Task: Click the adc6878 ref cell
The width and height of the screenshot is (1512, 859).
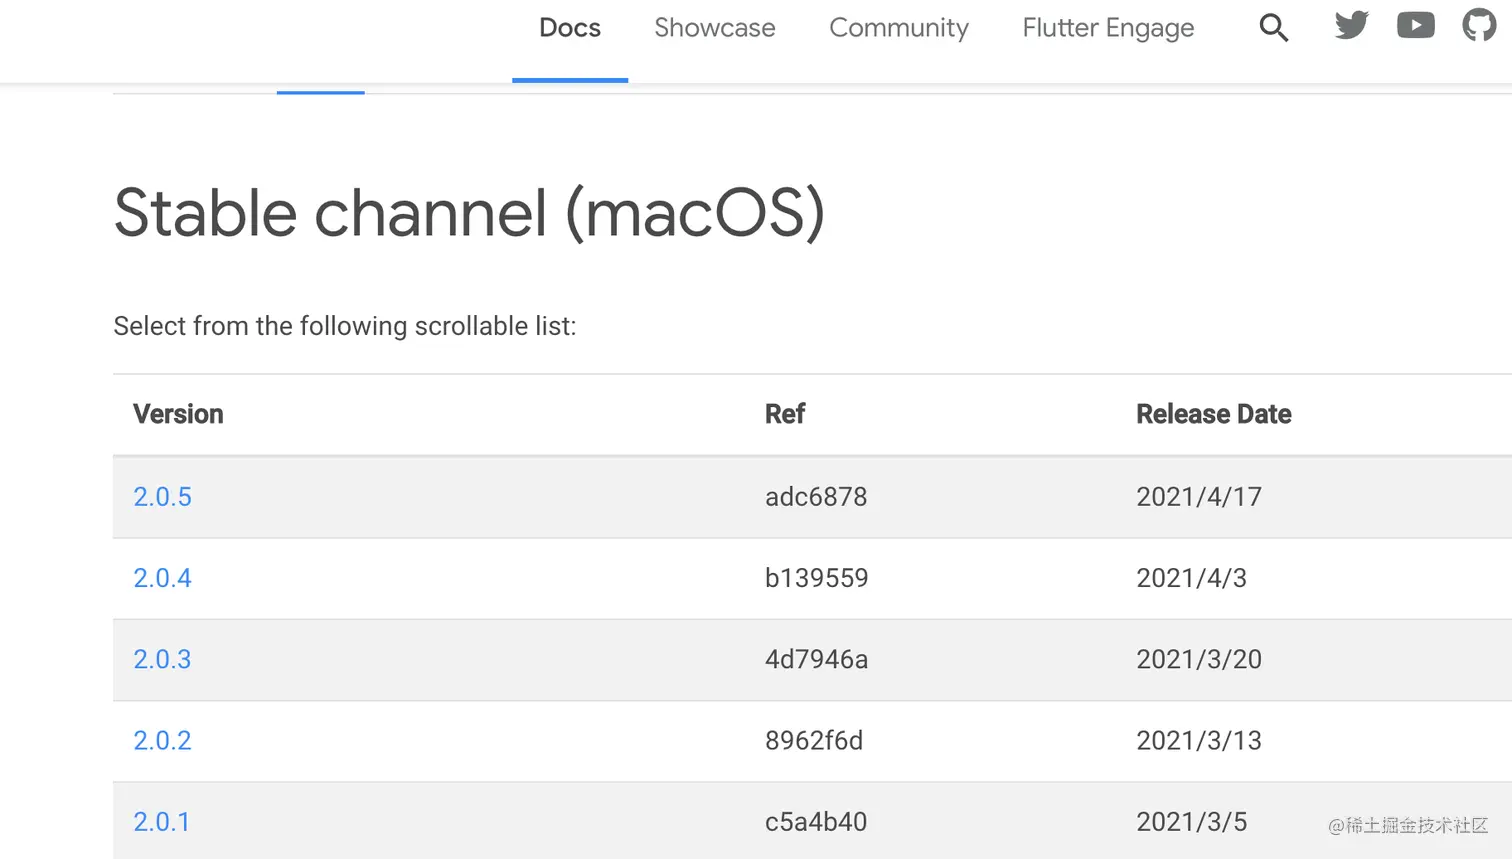Action: coord(816,497)
